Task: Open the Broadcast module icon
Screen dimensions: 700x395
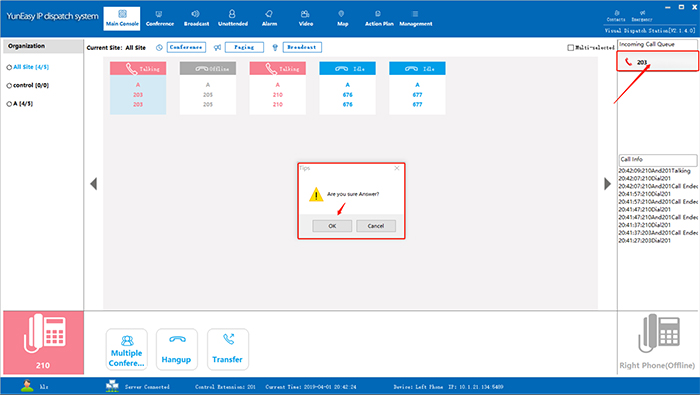Action: pos(196,14)
